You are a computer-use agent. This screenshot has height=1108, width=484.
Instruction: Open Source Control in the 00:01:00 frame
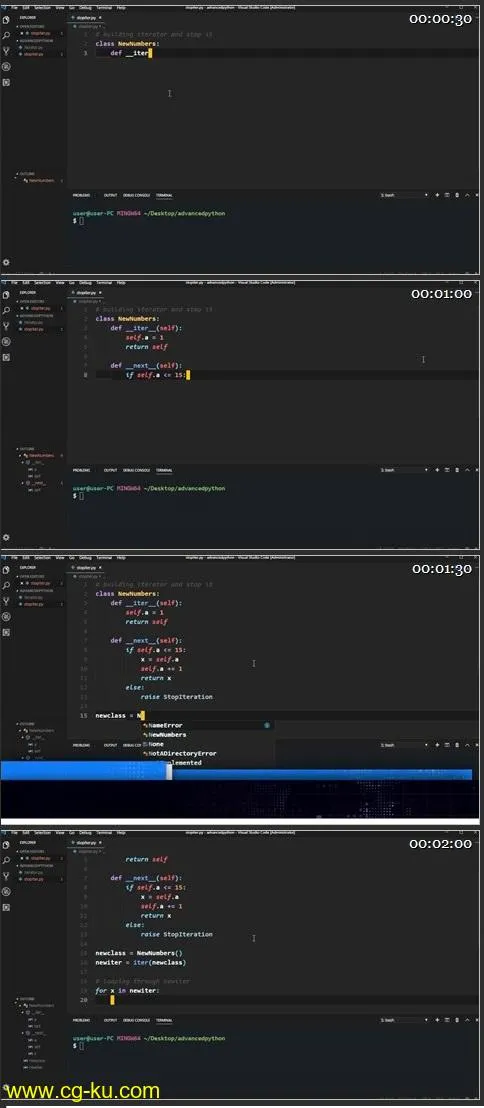(x=6, y=326)
